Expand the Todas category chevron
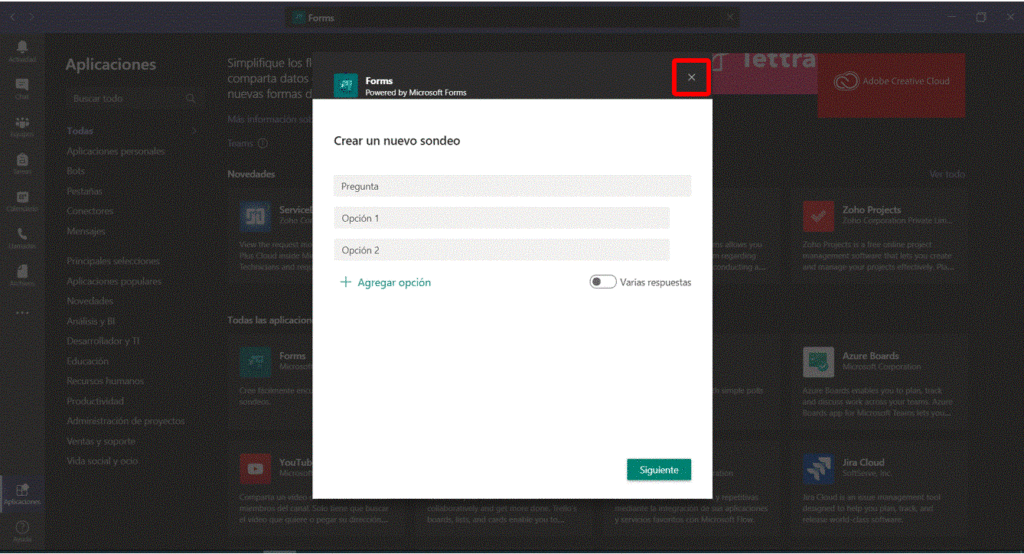Image resolution: width=1024 pixels, height=554 pixels. (x=193, y=131)
